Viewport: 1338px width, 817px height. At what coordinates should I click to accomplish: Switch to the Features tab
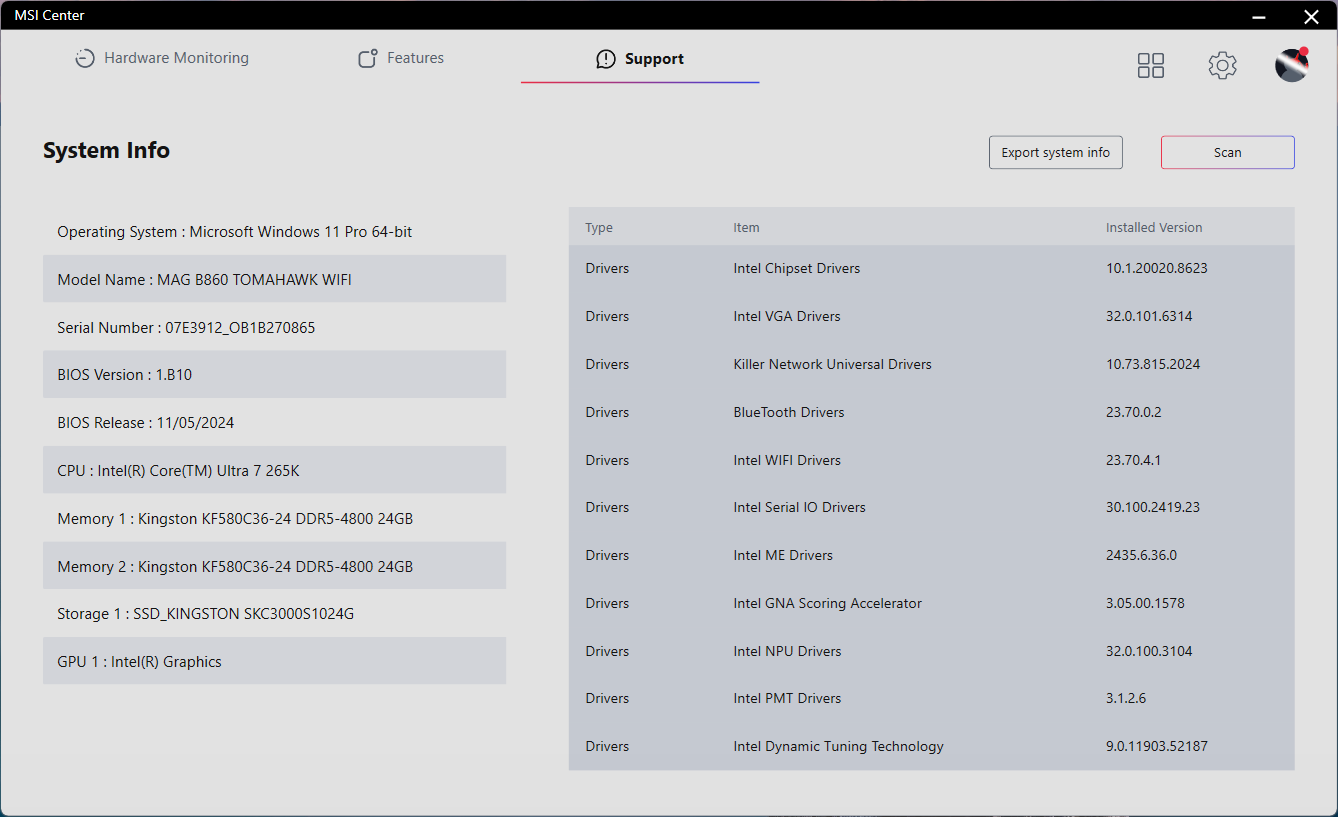(401, 58)
